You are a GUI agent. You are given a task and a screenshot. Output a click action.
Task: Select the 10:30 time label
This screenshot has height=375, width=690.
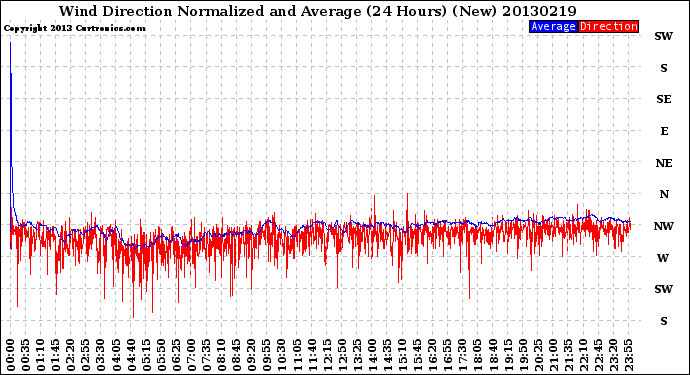[x=282, y=355]
